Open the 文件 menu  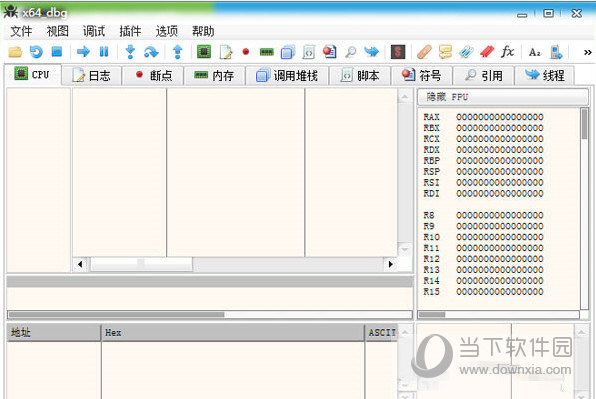(x=21, y=31)
